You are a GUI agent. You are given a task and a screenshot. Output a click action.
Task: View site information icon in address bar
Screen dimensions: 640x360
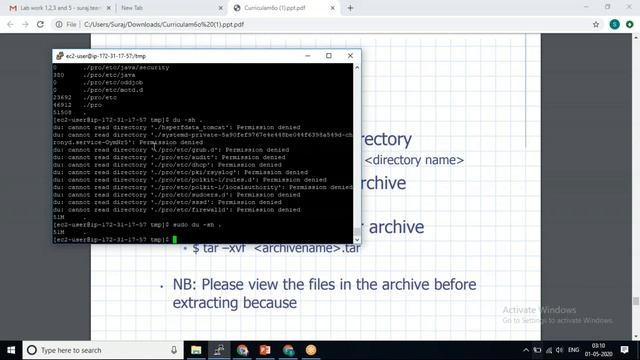(x=59, y=24)
